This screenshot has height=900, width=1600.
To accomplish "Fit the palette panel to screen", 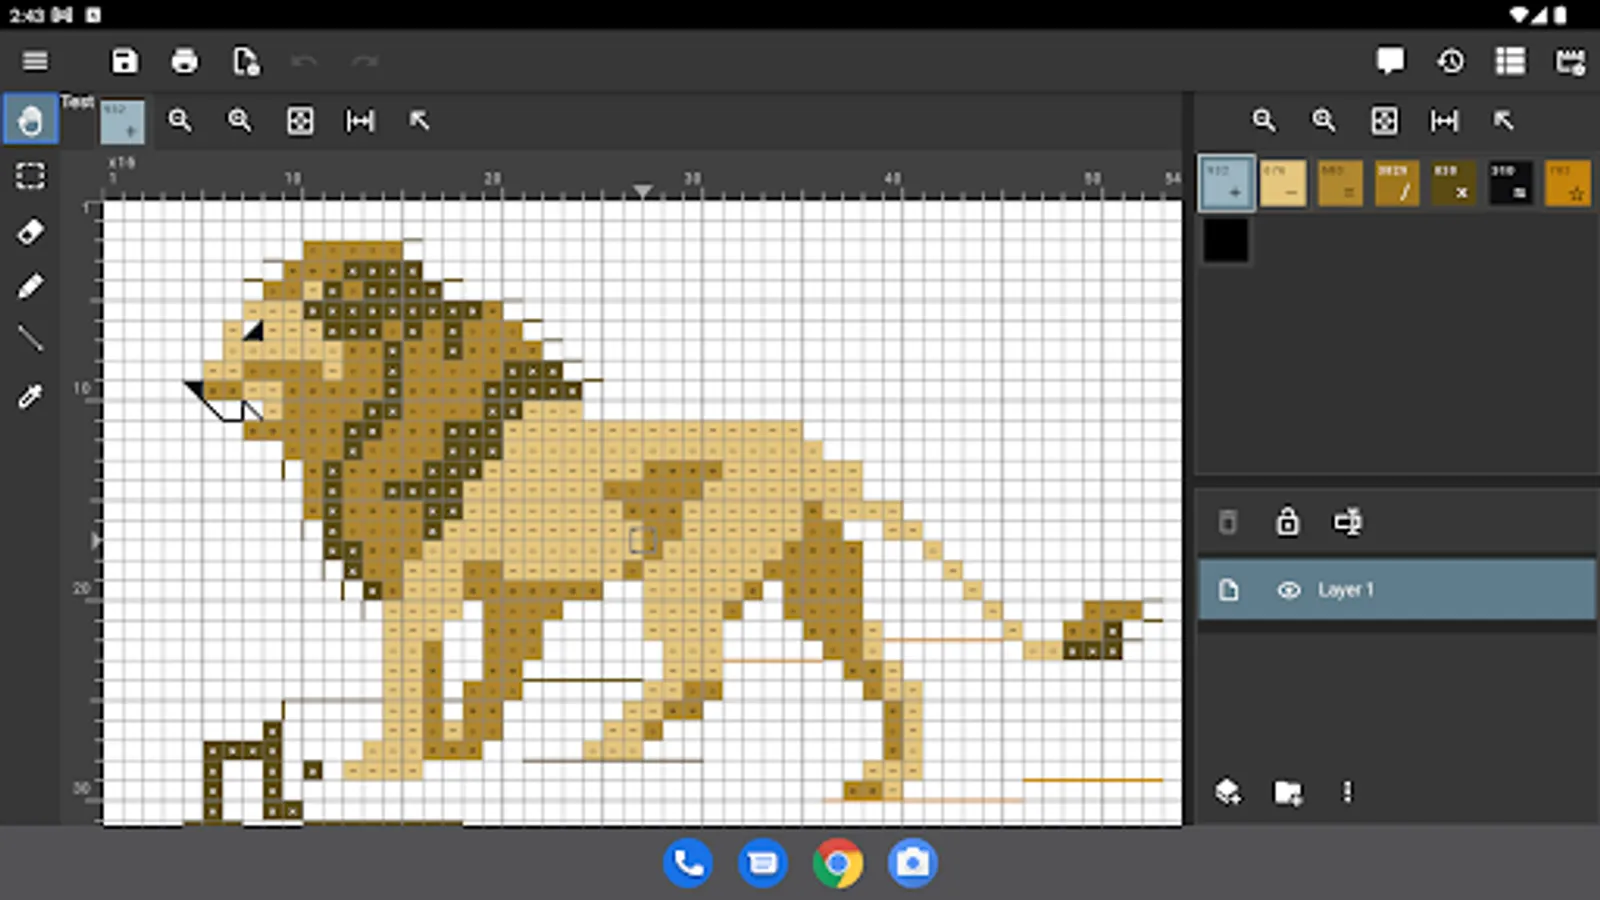I will tap(1384, 121).
